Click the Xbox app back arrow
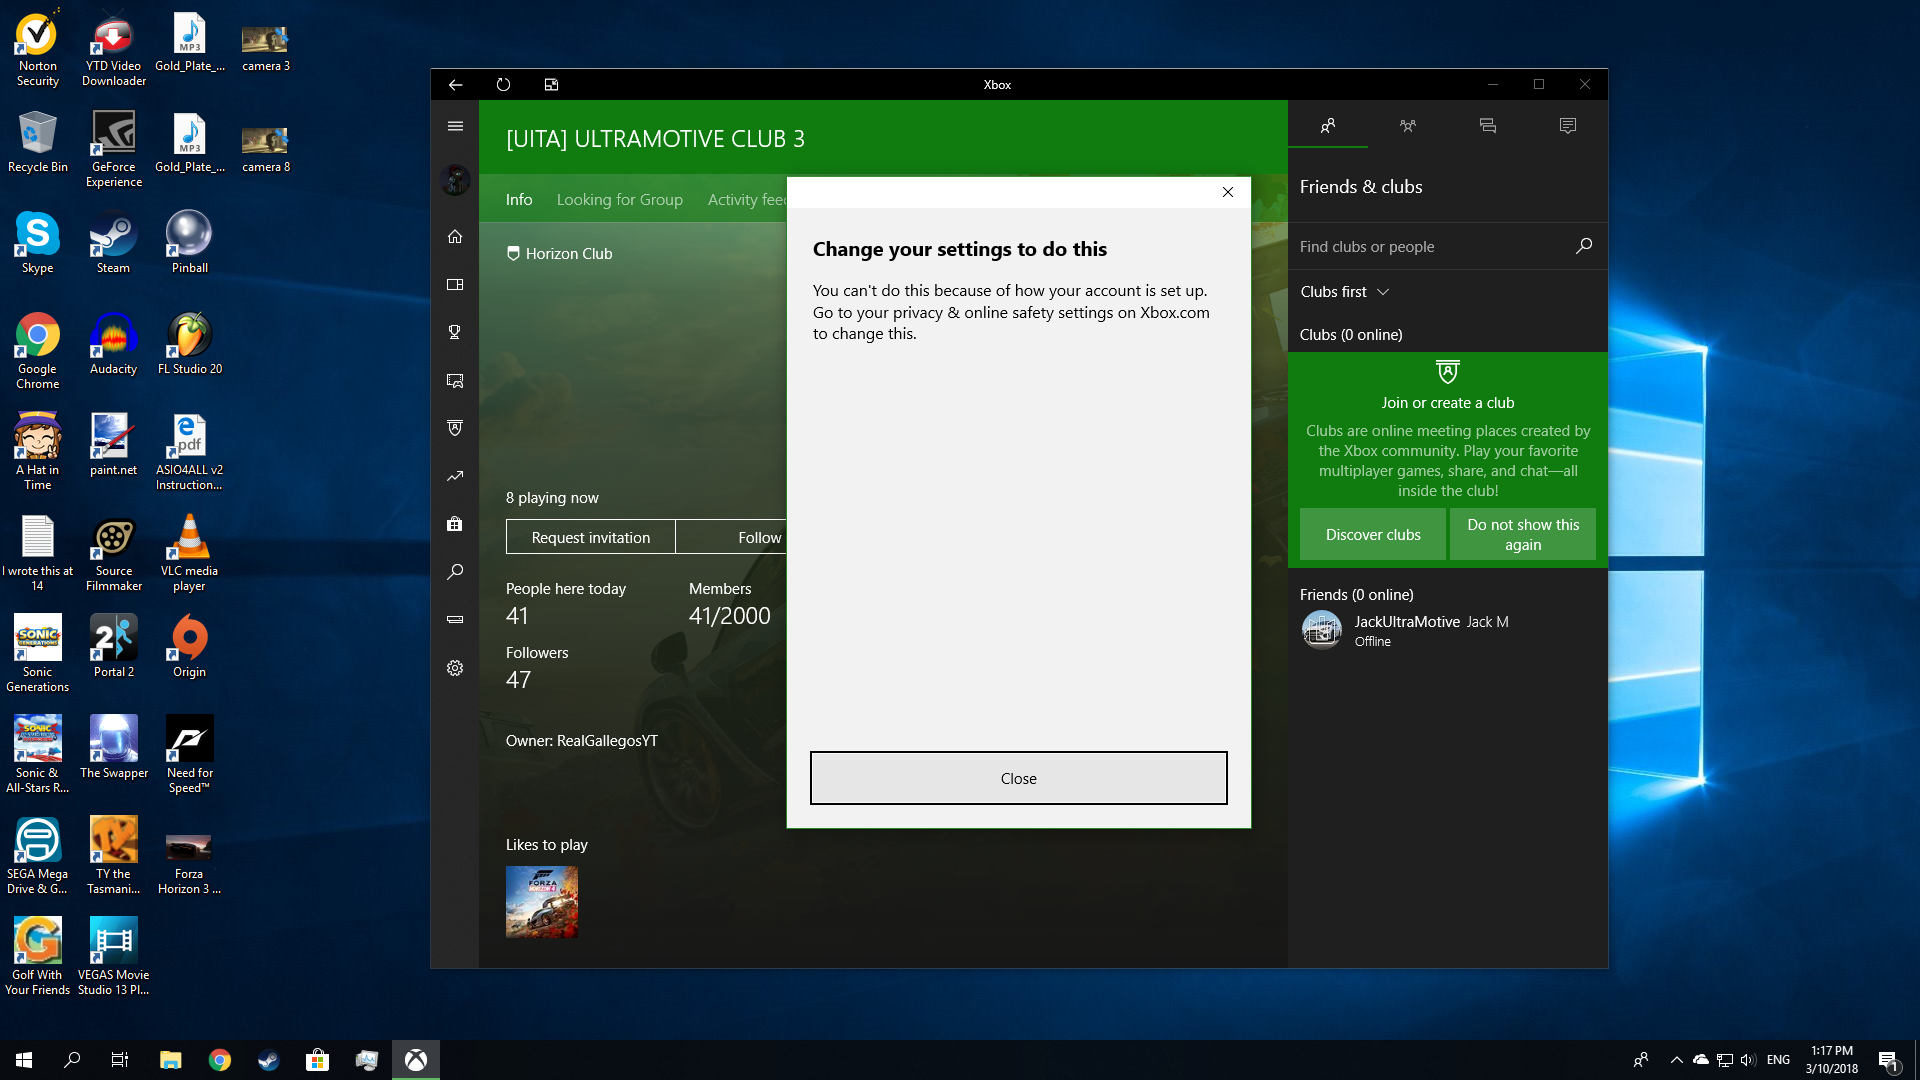Viewport: 1920px width, 1080px height. (x=455, y=85)
